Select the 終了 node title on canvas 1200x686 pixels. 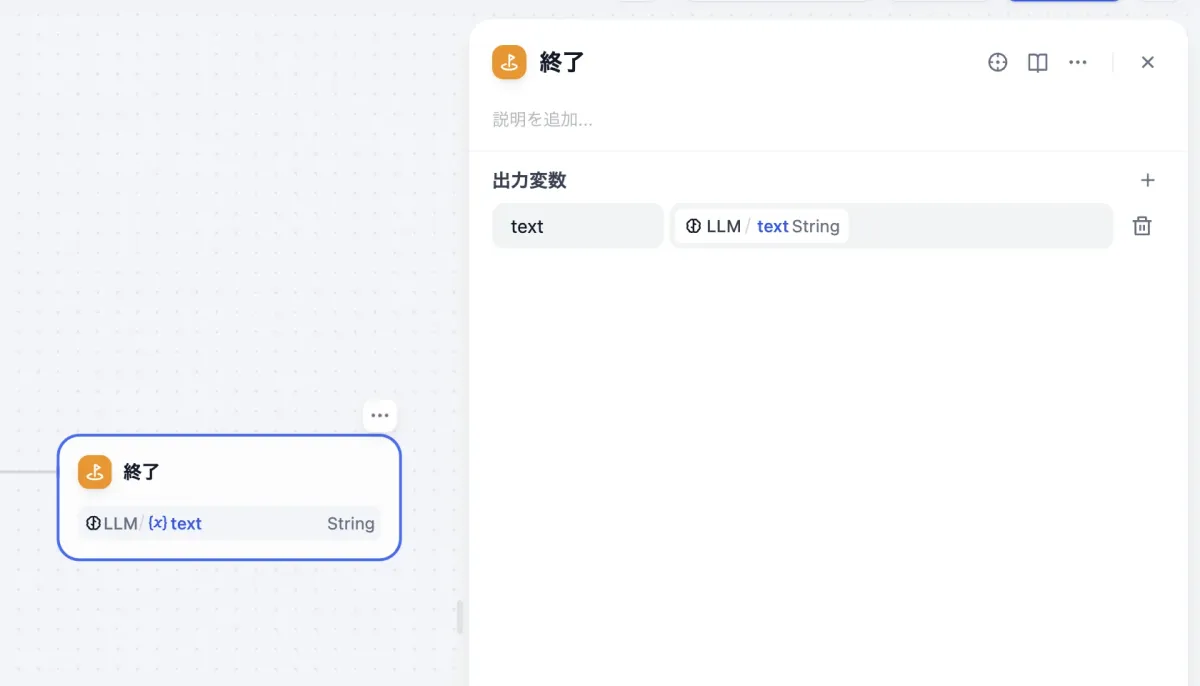pos(142,472)
